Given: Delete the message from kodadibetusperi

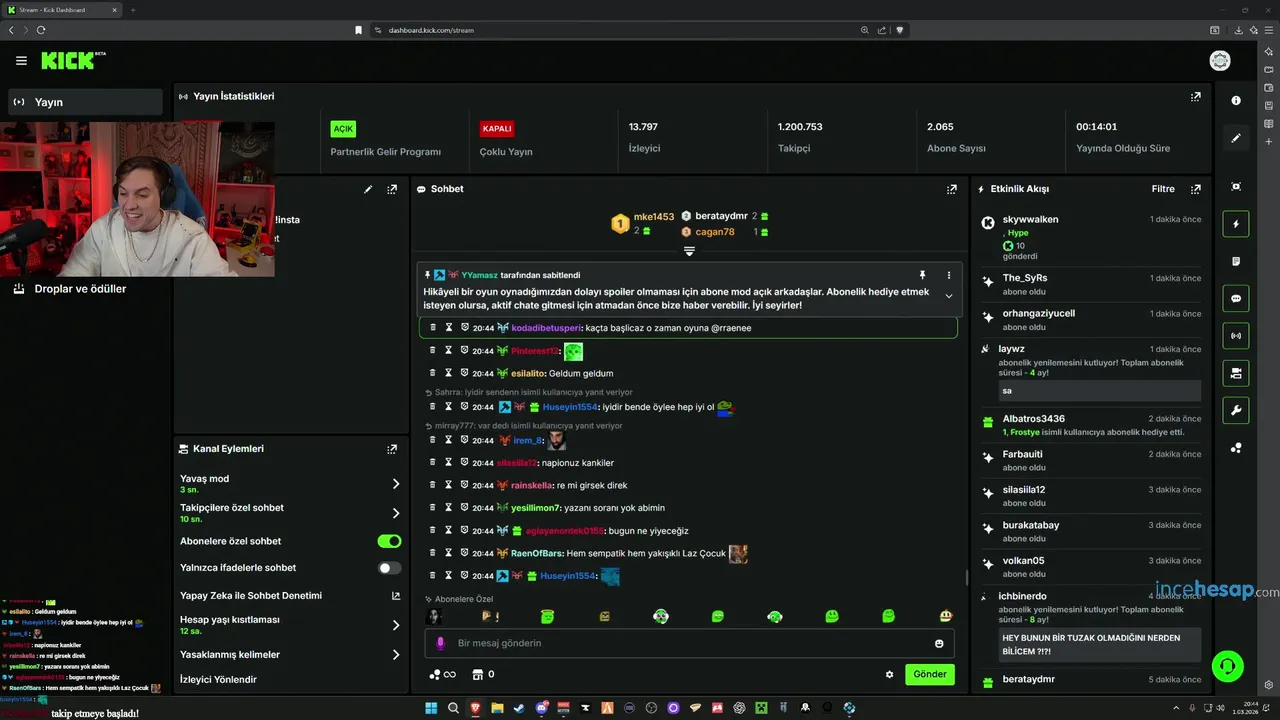Looking at the screenshot, I should click(433, 328).
